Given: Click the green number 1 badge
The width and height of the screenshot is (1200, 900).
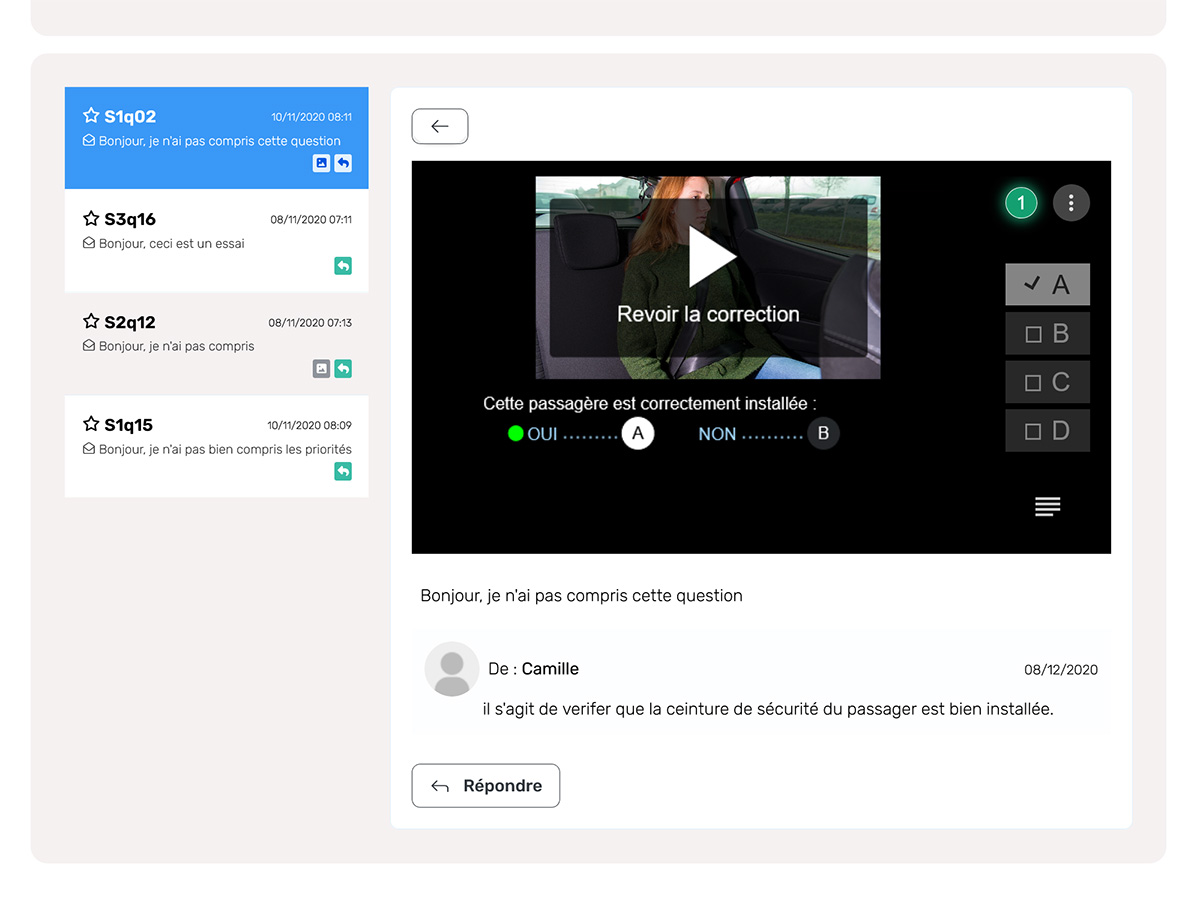Looking at the screenshot, I should (1021, 203).
